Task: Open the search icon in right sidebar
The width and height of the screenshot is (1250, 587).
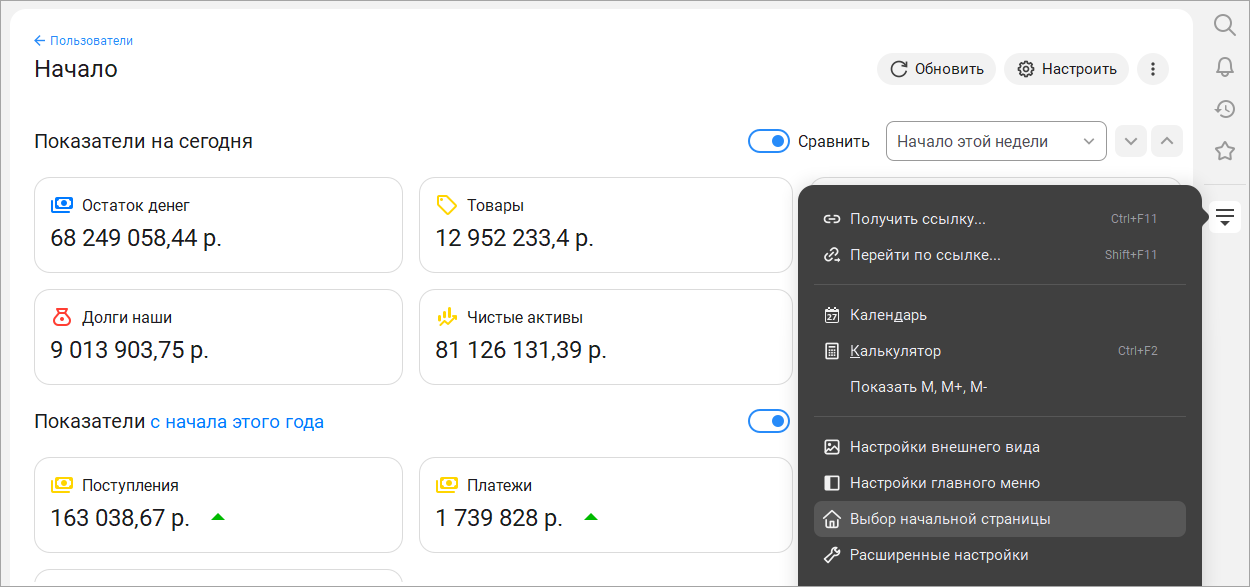Action: (x=1225, y=25)
